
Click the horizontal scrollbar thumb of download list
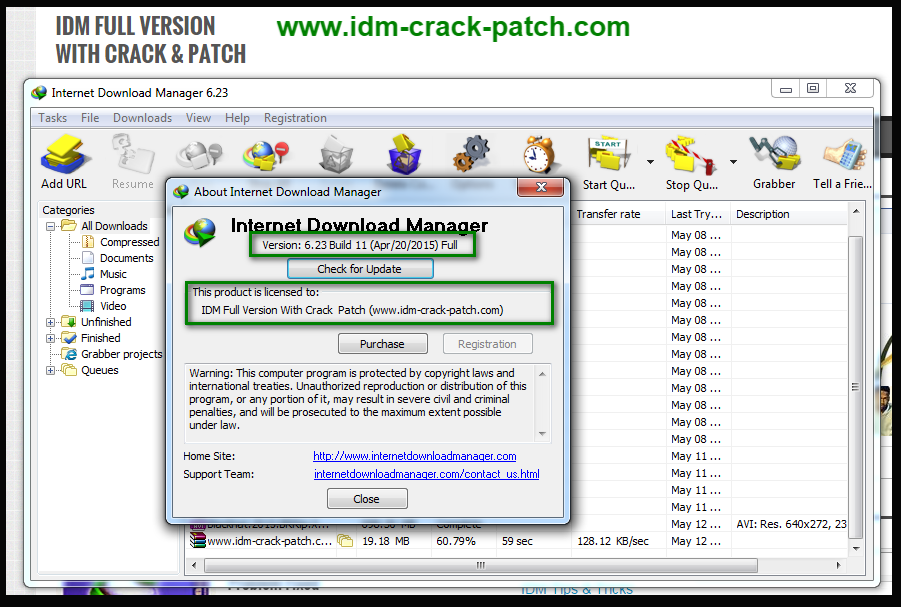coord(480,565)
